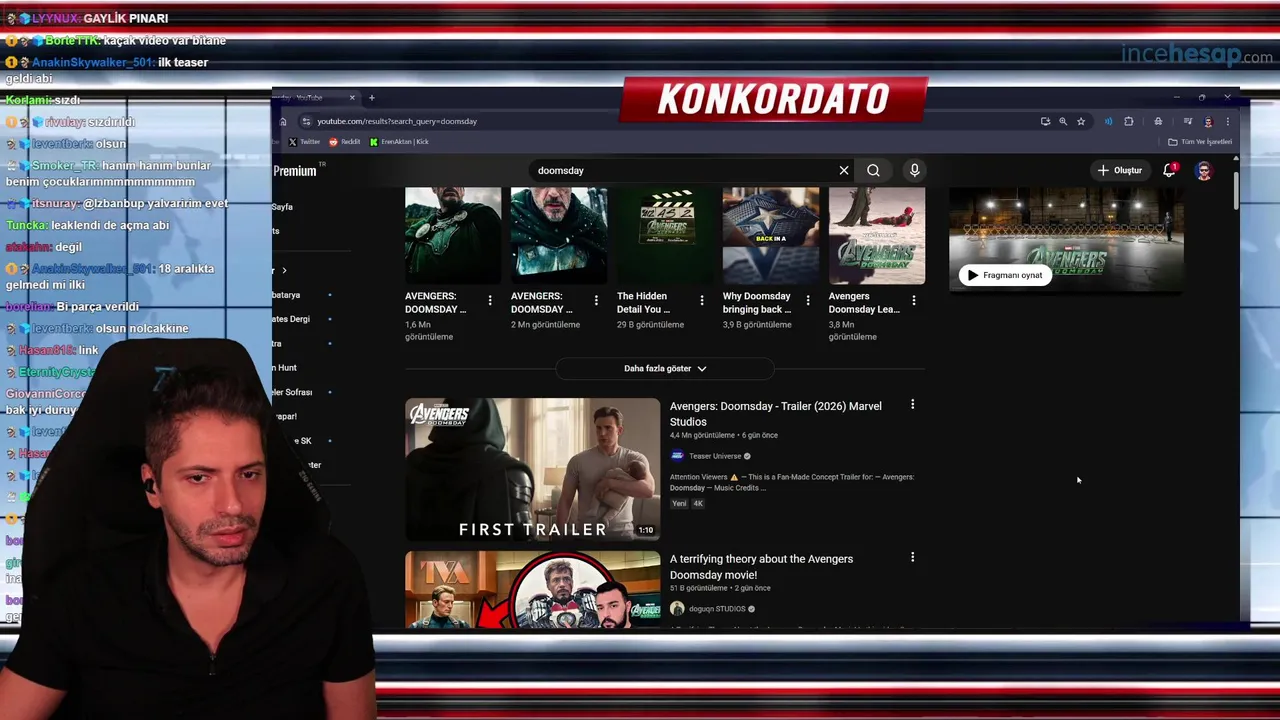Screen dimensions: 1280x720
Task: Visit the Teaser Universe channel
Action: point(715,456)
